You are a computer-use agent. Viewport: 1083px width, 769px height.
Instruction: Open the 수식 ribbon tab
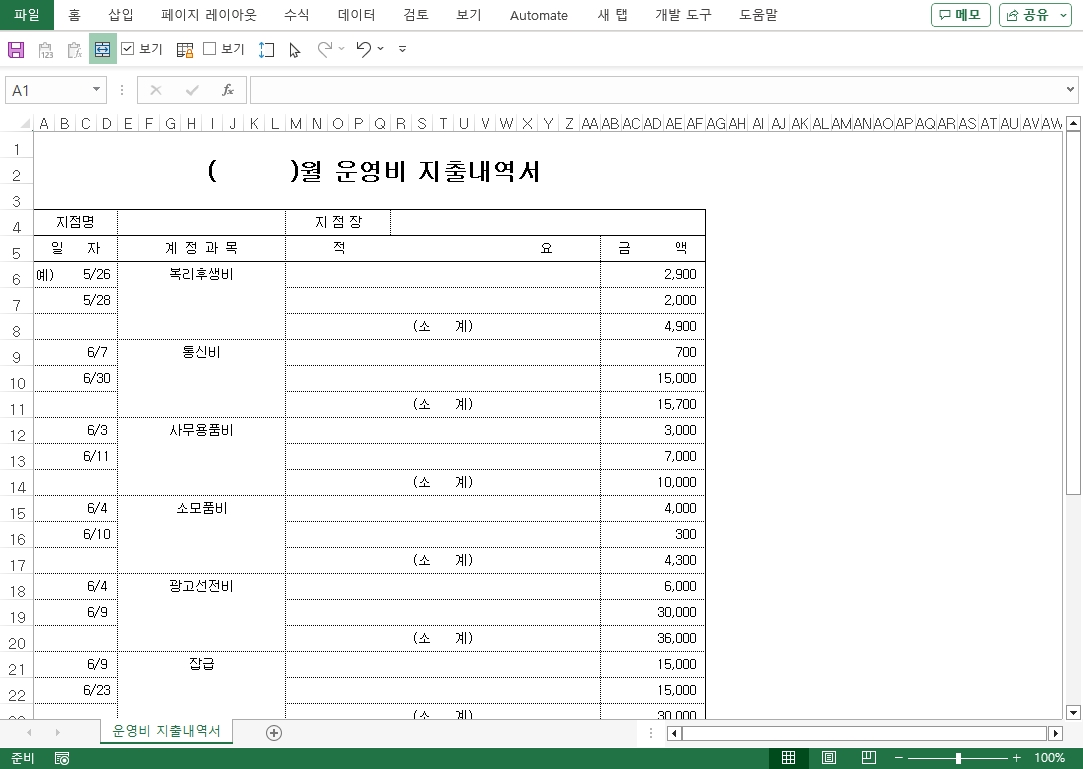tap(297, 15)
